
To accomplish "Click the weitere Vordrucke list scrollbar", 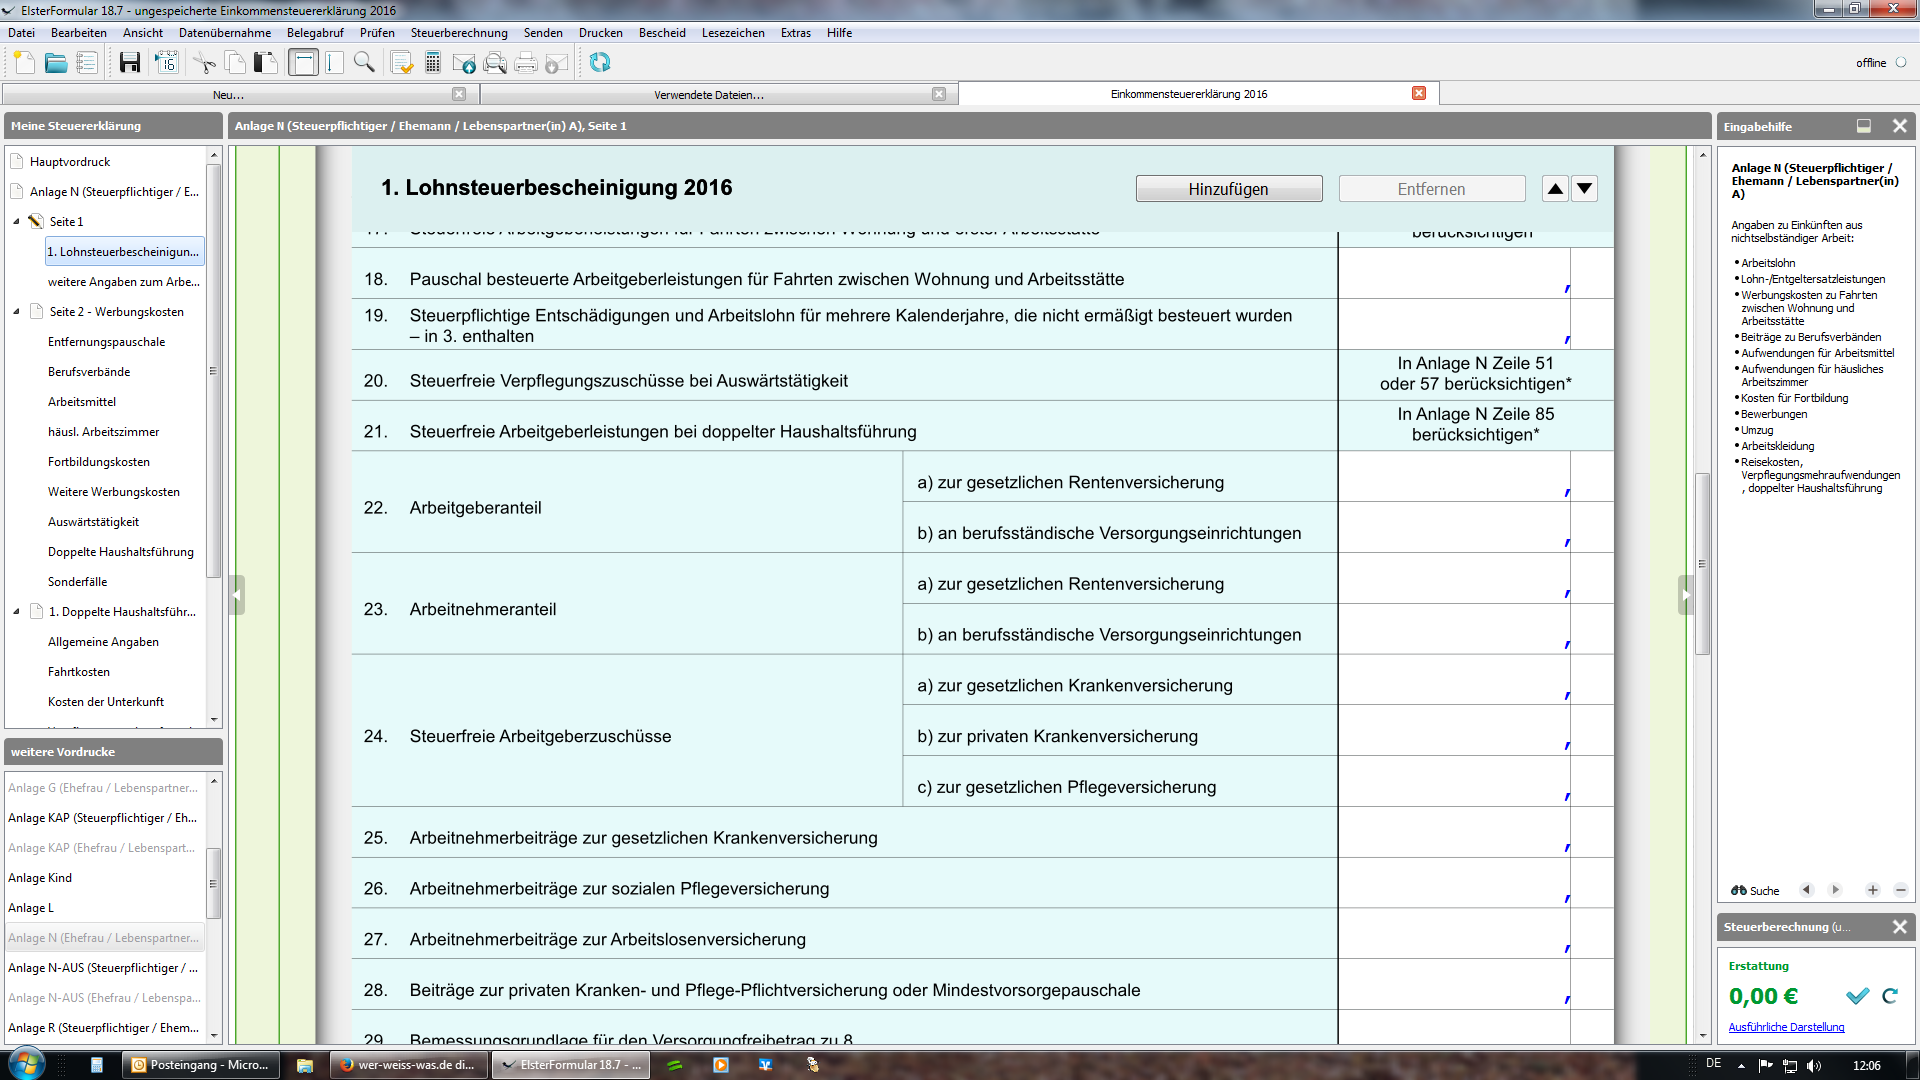I will [213, 884].
